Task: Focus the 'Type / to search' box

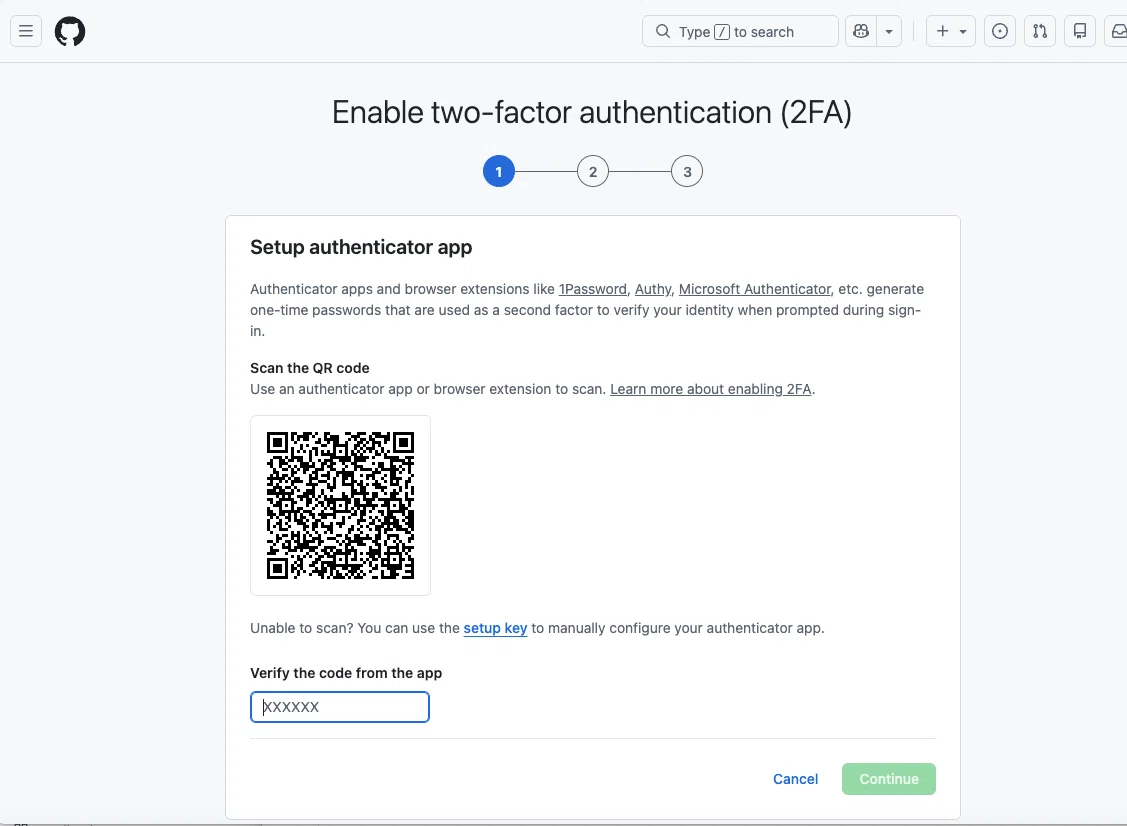Action: [x=740, y=32]
